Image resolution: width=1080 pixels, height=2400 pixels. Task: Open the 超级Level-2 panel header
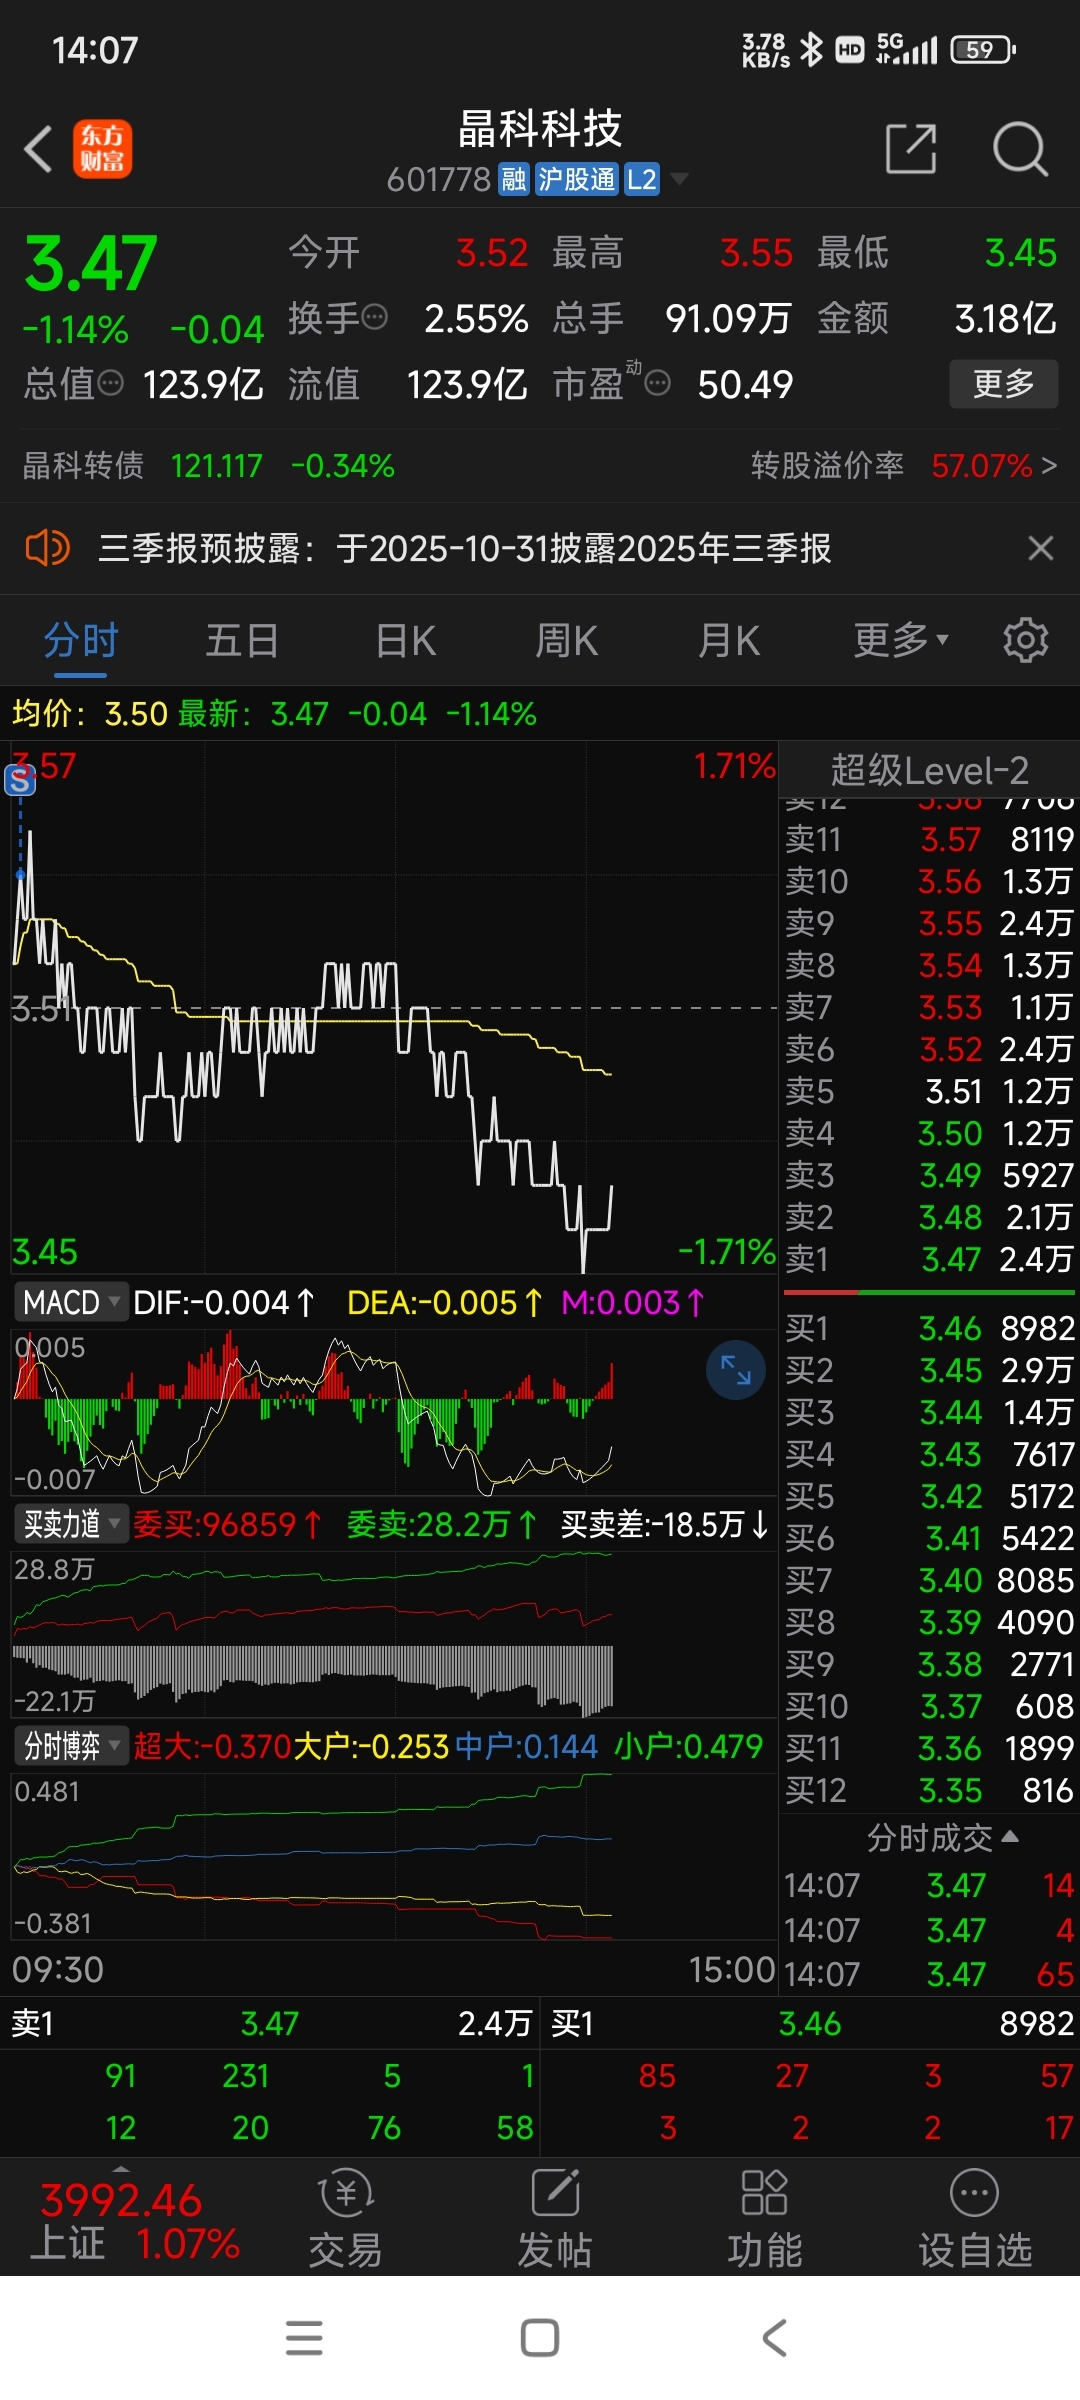[x=929, y=770]
